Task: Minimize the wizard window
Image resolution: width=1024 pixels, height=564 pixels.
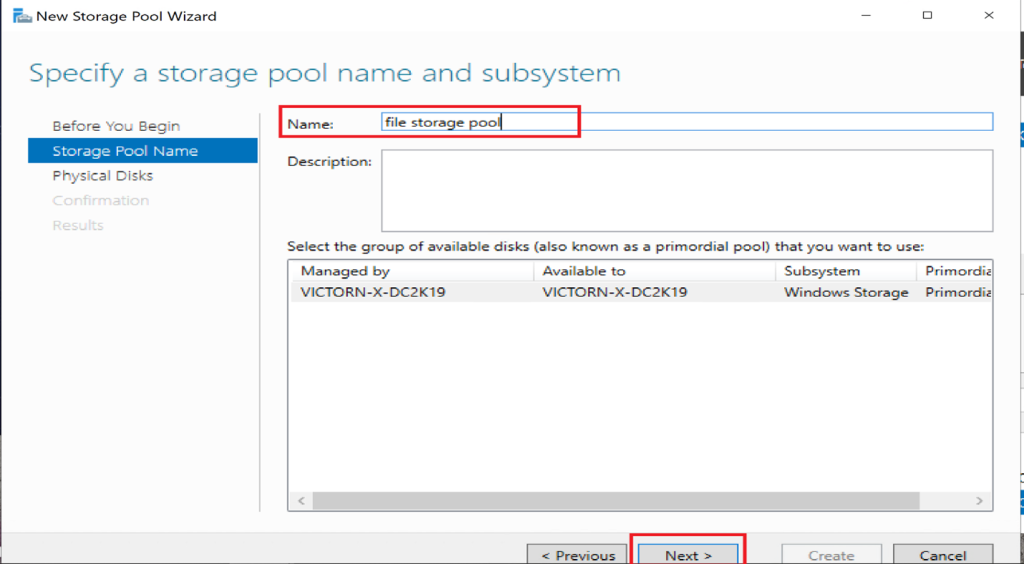Action: (x=864, y=16)
